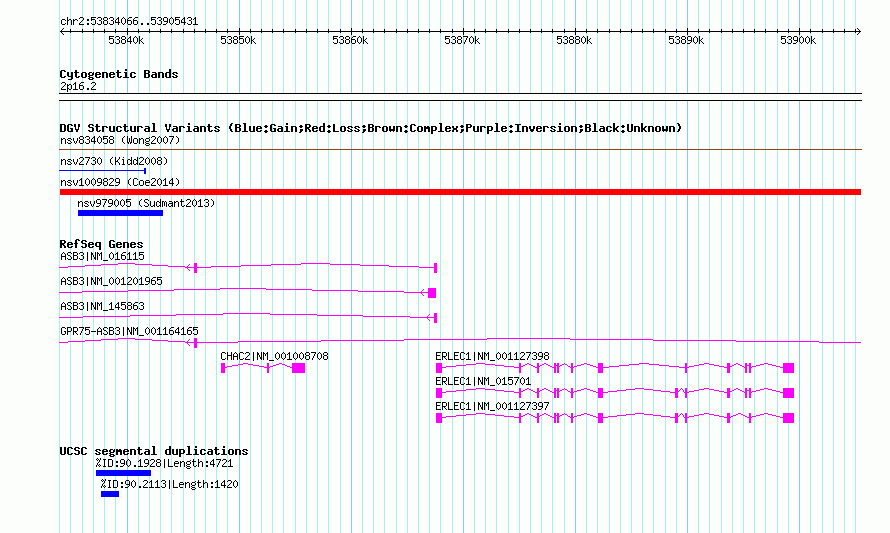Viewport: 890px width, 533px height.
Task: Click the 53870k ruler tick label
Action: [x=462, y=40]
